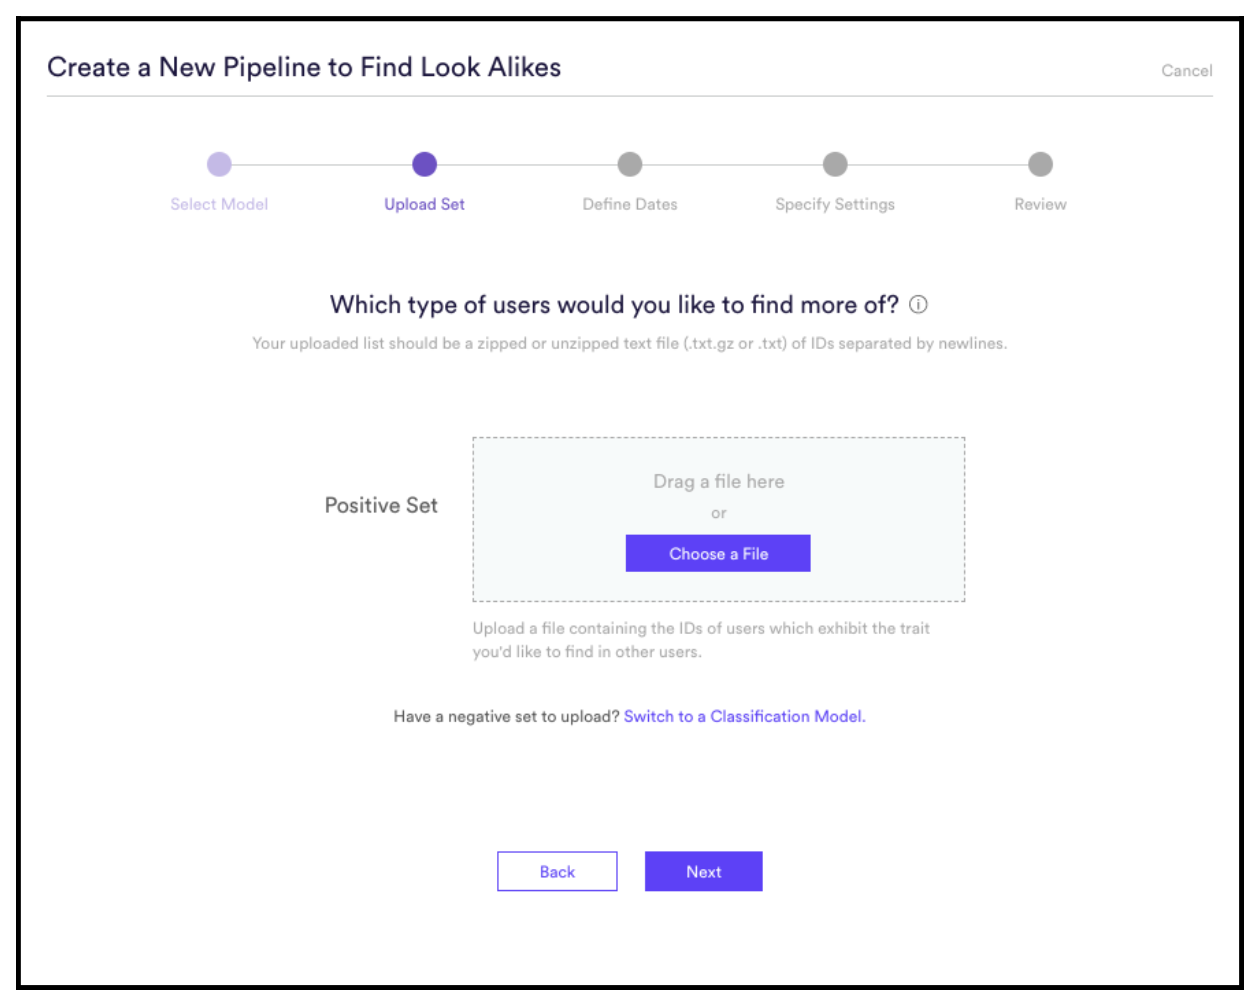1260x1006 pixels.
Task: Click the Choose a File button
Action: (718, 553)
